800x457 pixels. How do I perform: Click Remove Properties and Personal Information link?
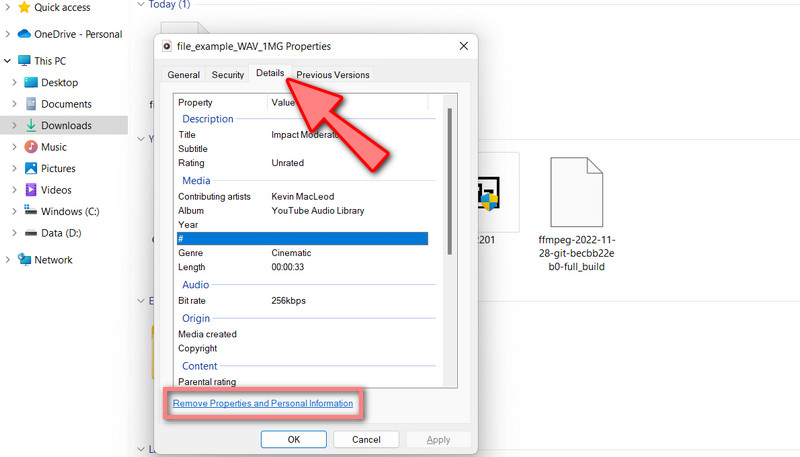click(x=263, y=403)
